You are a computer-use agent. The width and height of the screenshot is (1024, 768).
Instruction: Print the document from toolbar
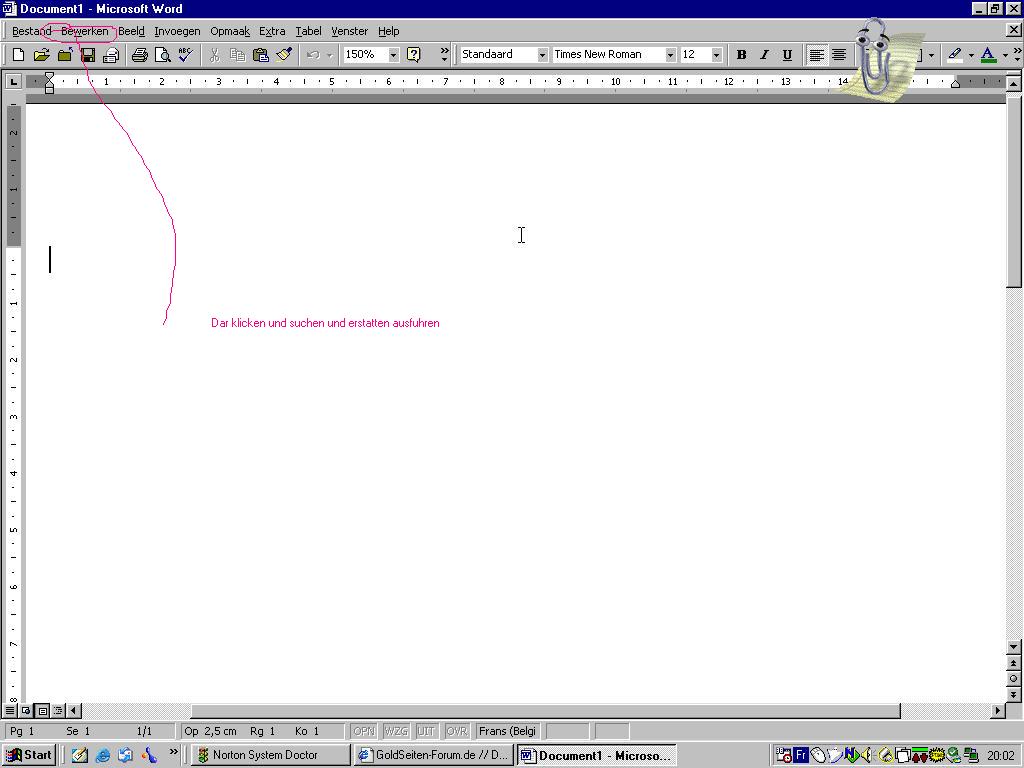[x=139, y=55]
